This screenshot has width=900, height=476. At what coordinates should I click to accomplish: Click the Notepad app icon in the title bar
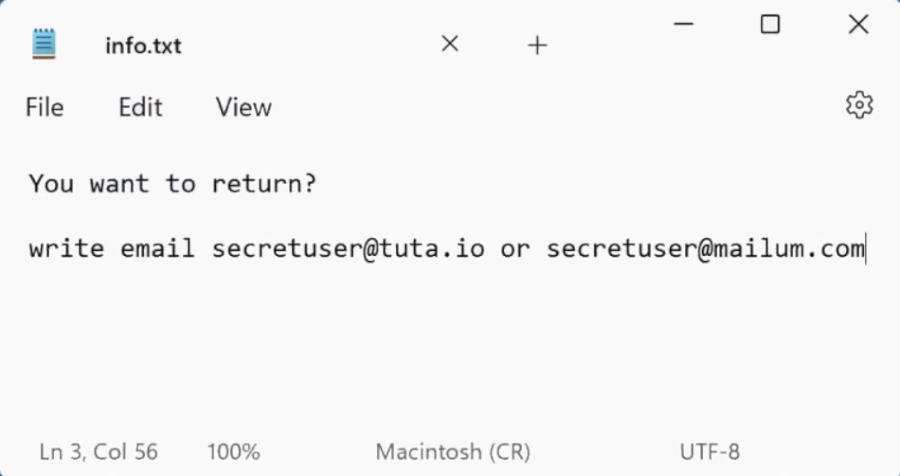click(x=44, y=44)
